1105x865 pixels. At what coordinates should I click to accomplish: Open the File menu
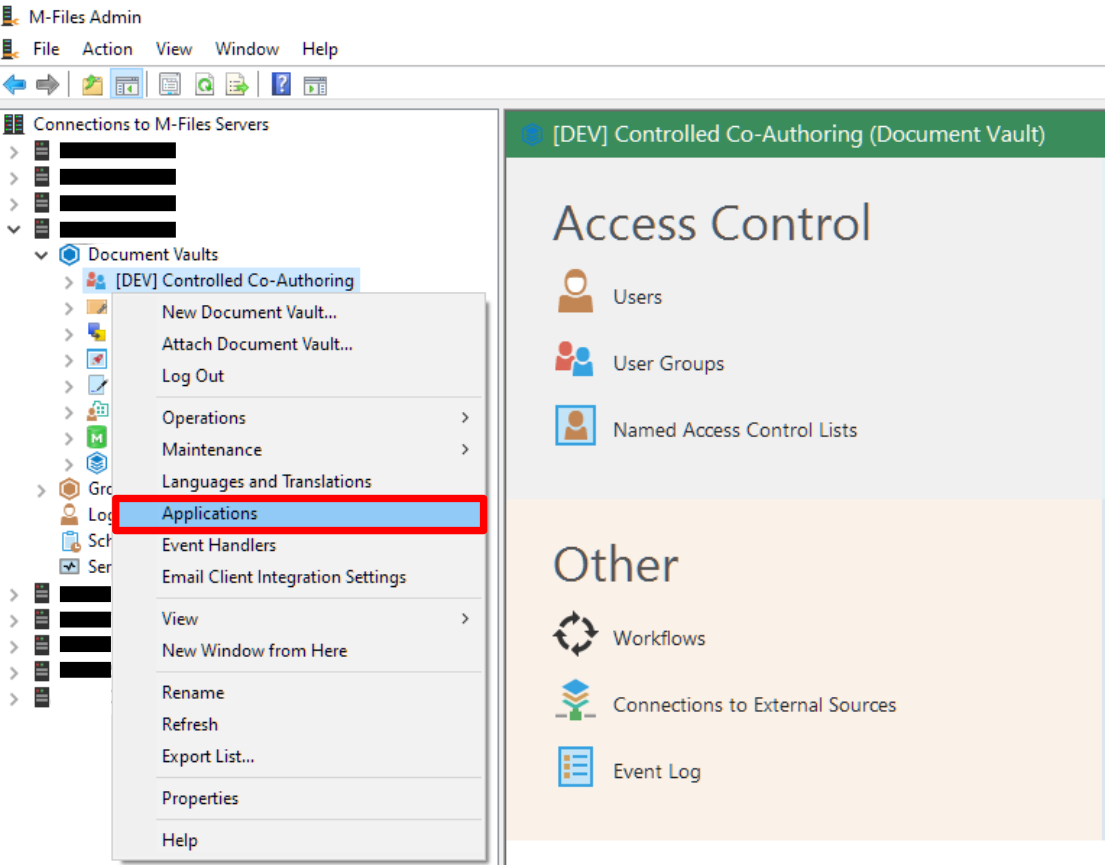pyautogui.click(x=46, y=49)
